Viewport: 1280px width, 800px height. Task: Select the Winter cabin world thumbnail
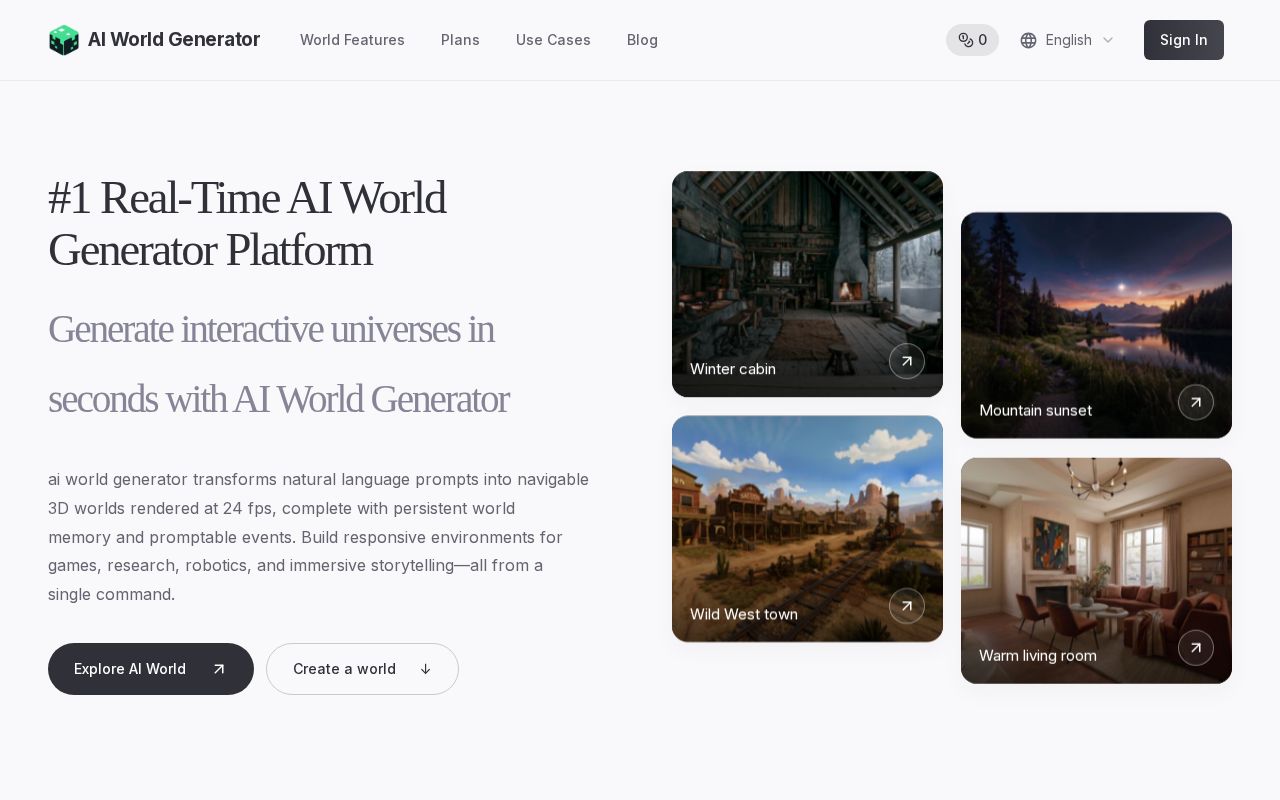tap(807, 284)
